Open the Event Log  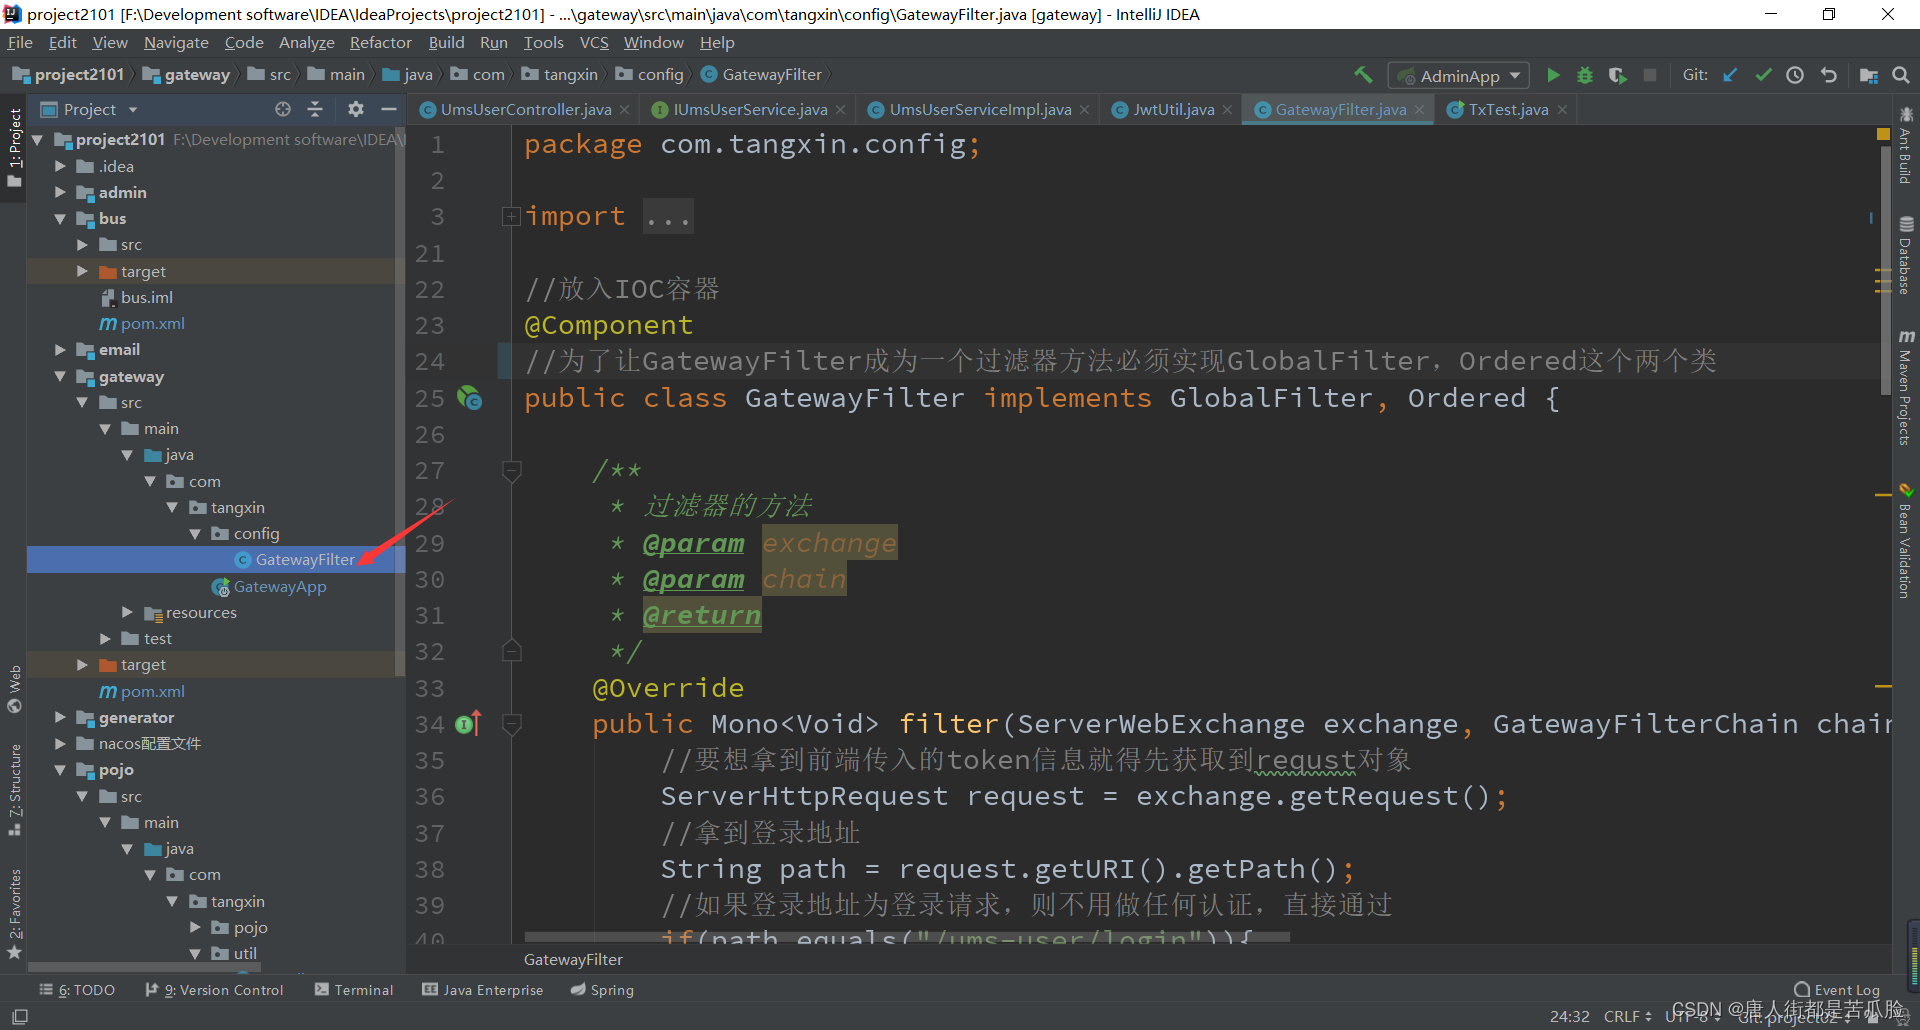tap(1837, 990)
